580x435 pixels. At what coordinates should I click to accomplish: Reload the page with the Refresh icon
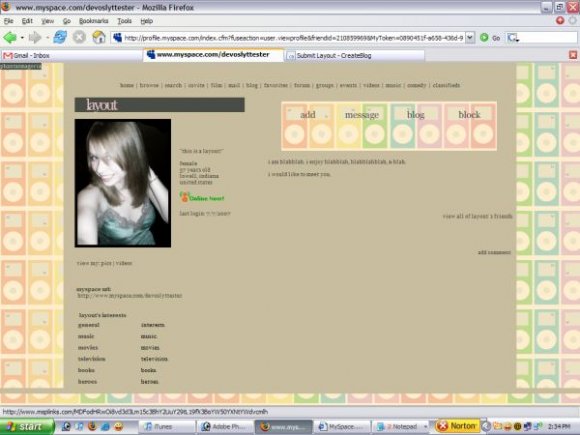[x=60, y=37]
